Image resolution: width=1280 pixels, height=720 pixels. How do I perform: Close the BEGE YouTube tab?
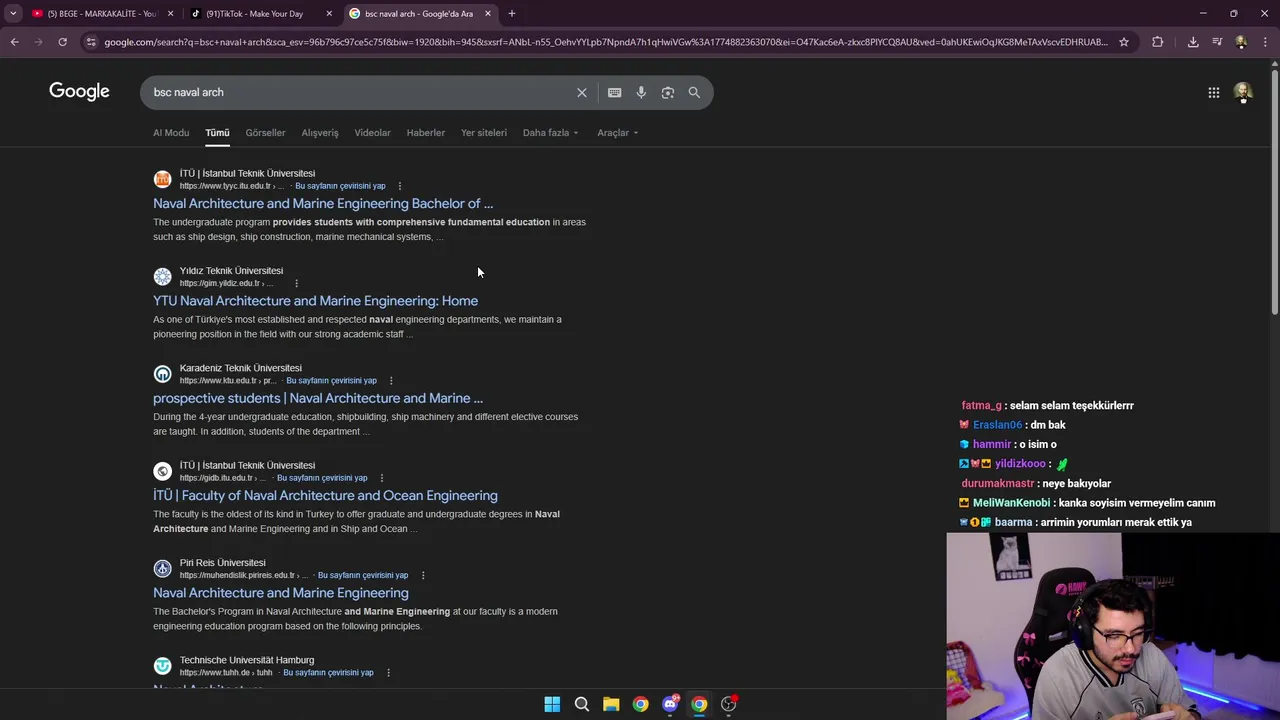[x=170, y=13]
